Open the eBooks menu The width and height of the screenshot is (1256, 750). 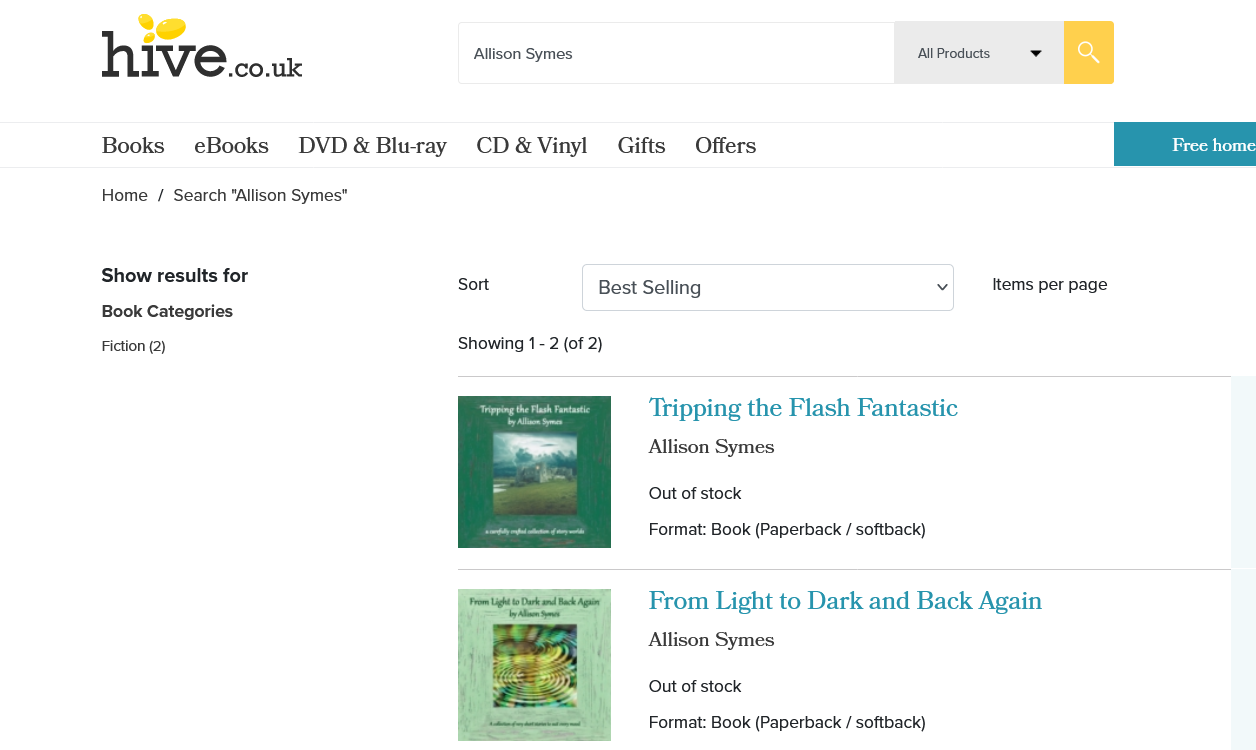point(231,146)
